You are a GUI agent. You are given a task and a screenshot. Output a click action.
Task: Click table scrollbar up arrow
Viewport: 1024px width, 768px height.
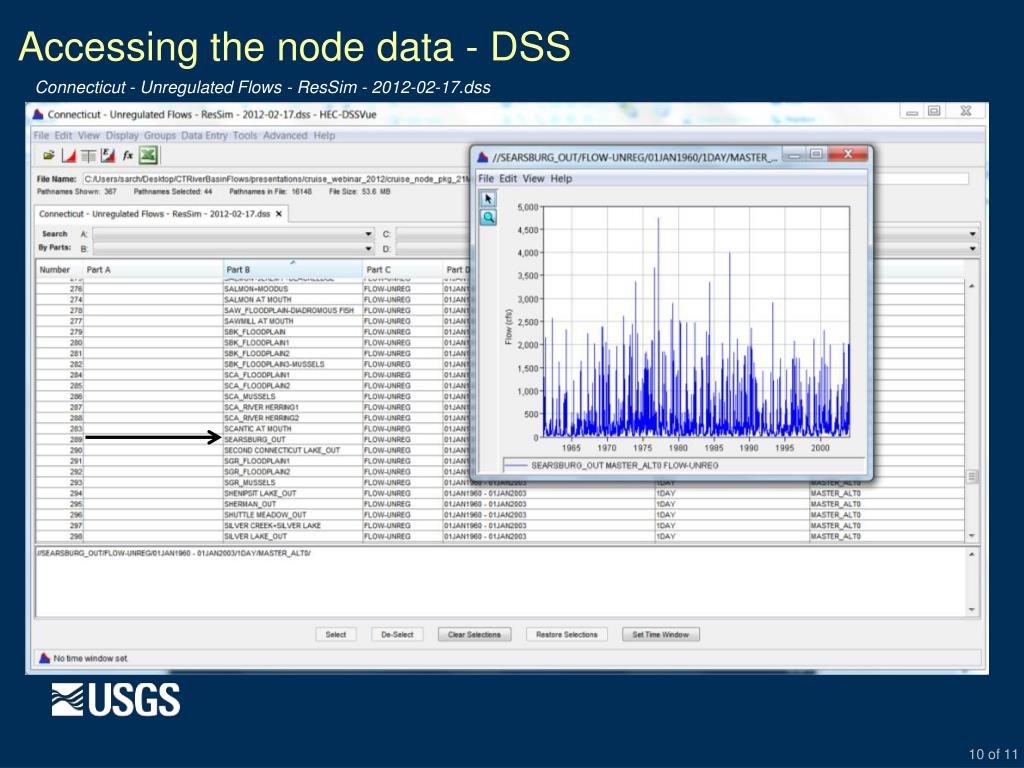pyautogui.click(x=972, y=286)
